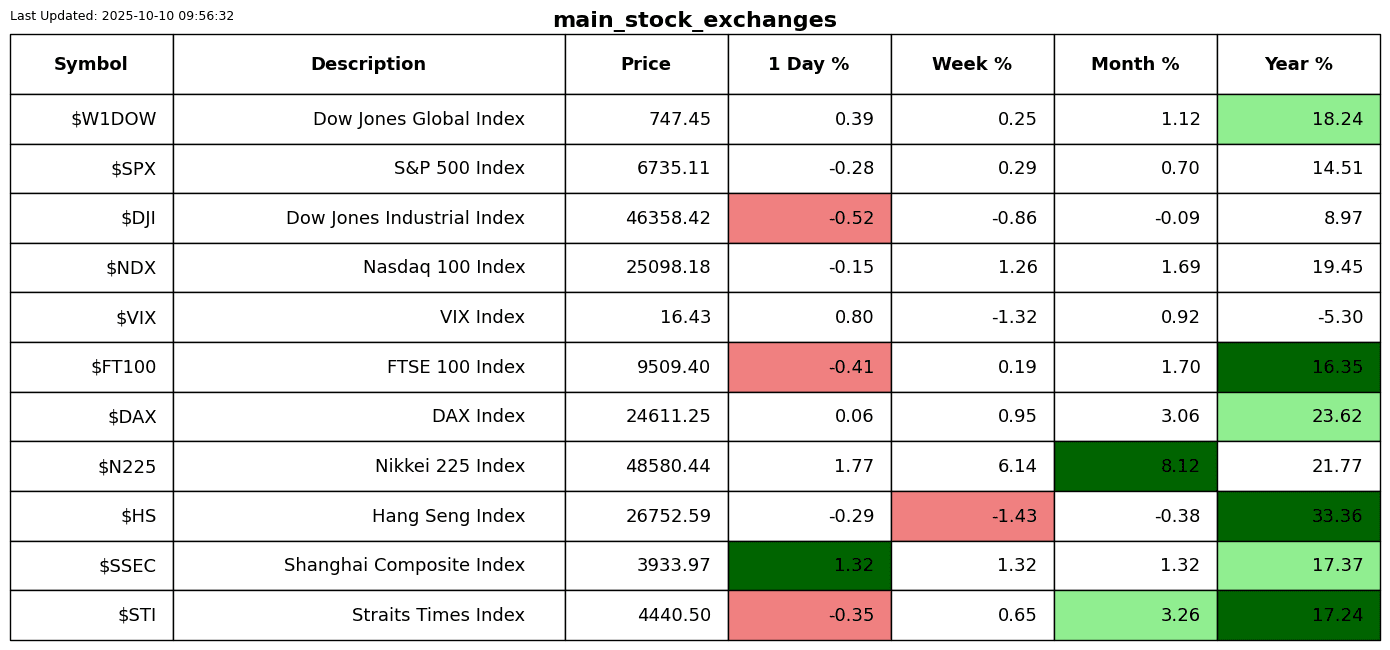Select the Shanghai Composite Index description

[x=404, y=566]
